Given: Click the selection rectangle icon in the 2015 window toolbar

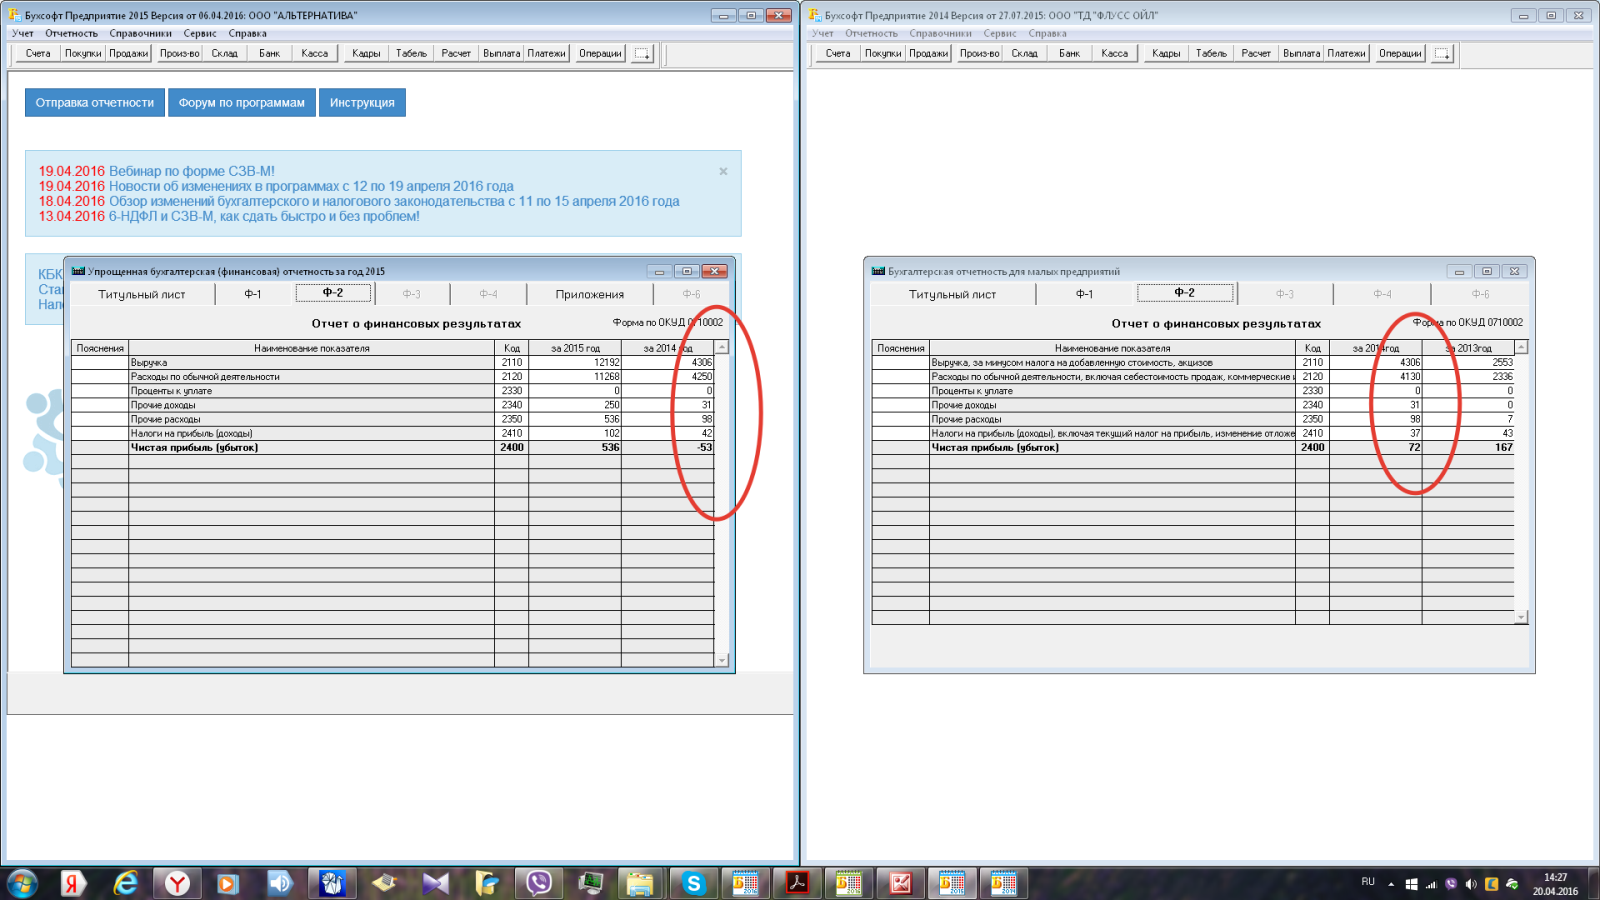Looking at the screenshot, I should coord(642,54).
